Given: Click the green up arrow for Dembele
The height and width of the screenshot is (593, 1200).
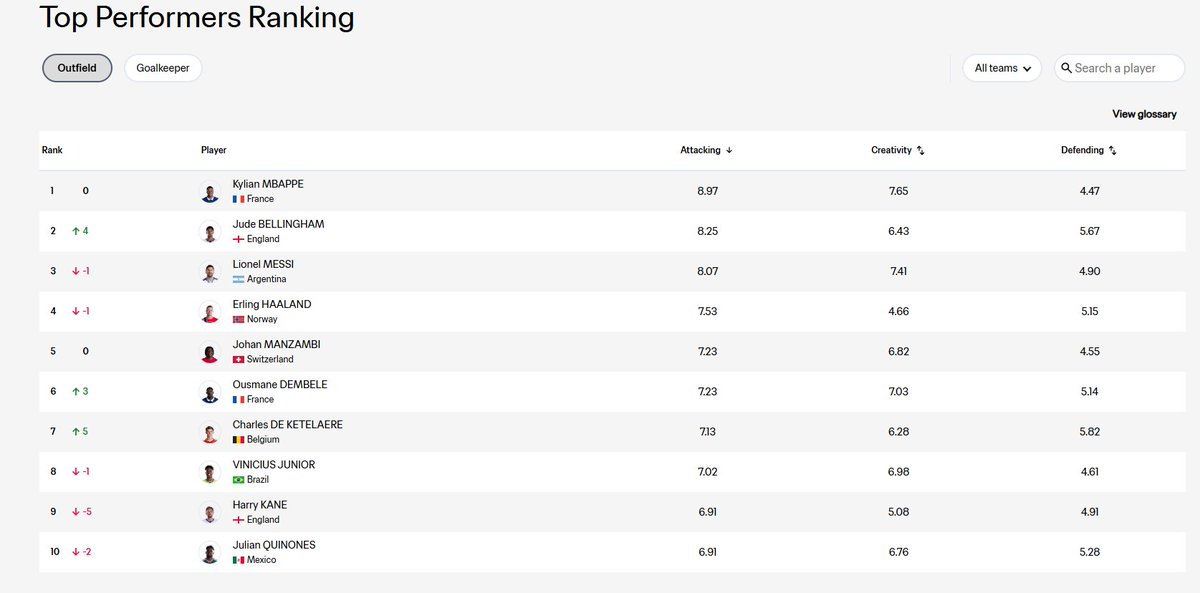Looking at the screenshot, I should click(x=75, y=391).
